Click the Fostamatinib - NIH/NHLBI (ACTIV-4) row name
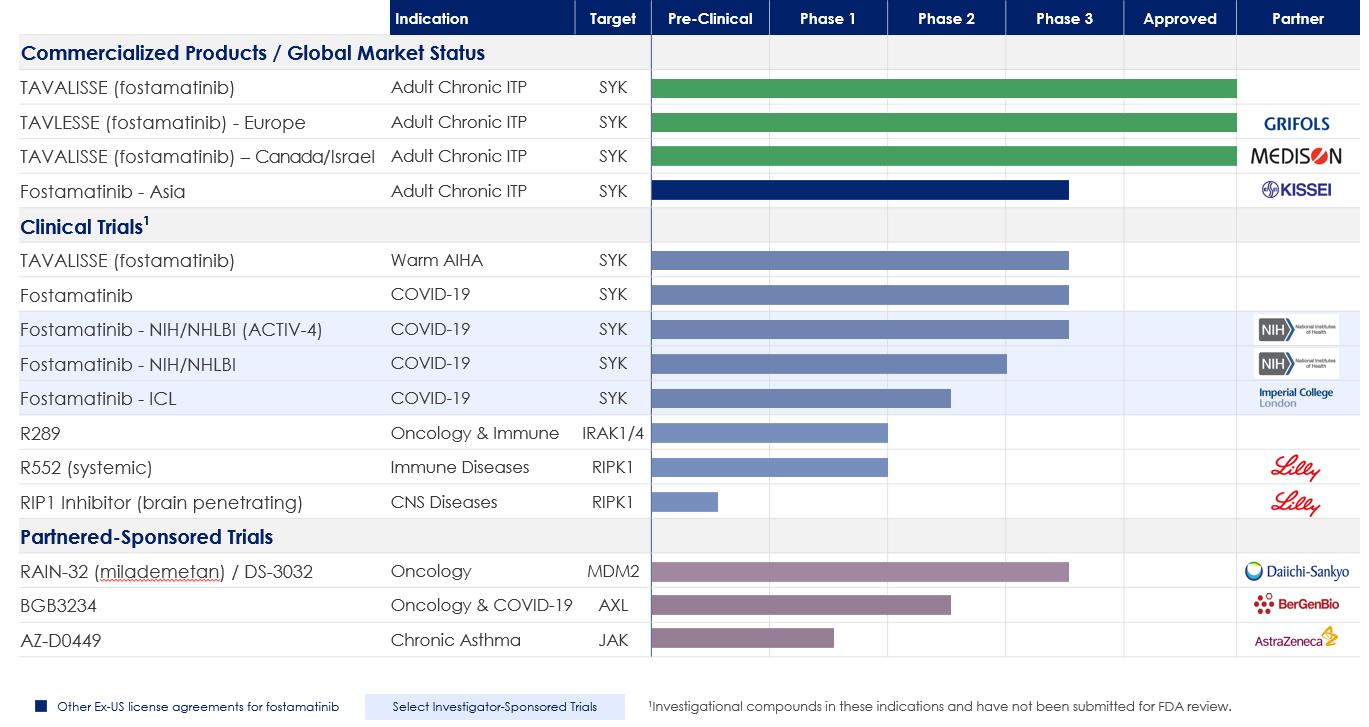Viewport: 1369px width, 727px height. (171, 330)
